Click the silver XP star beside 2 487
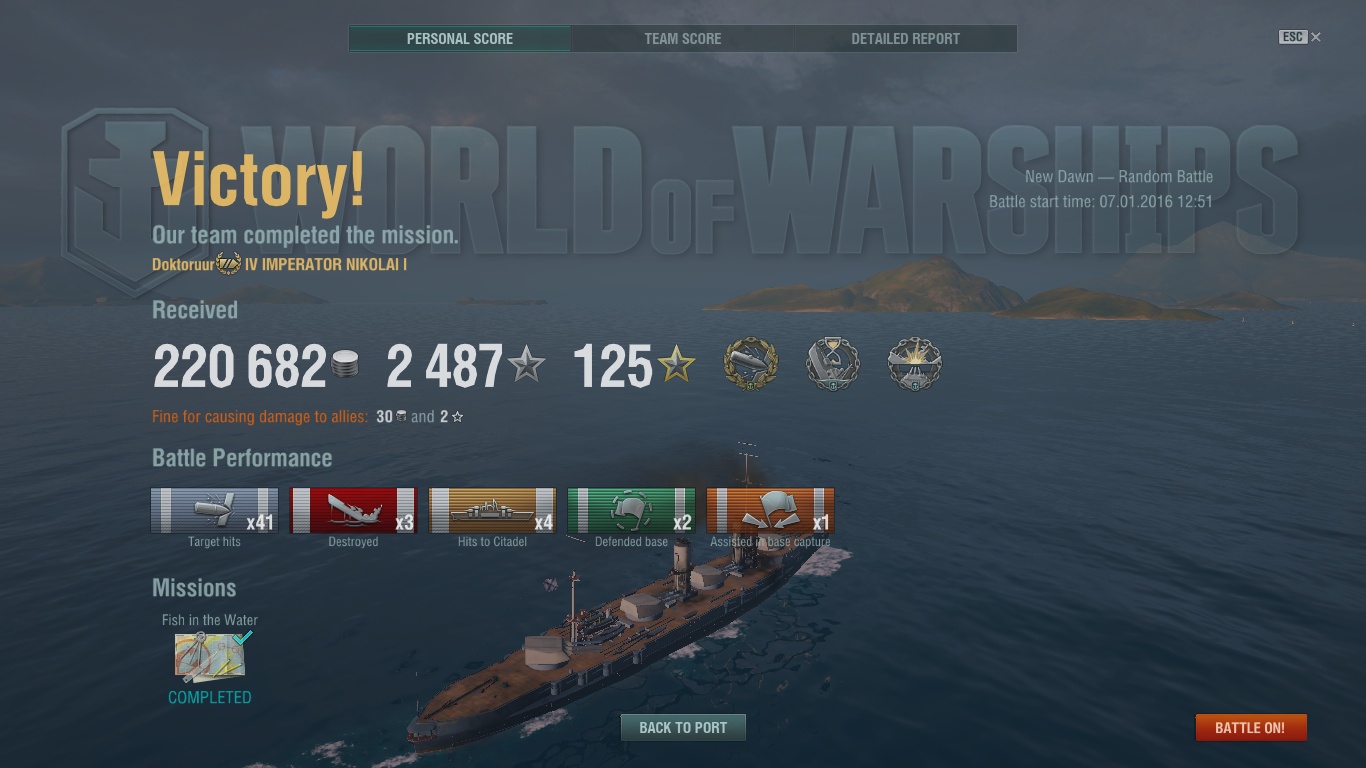This screenshot has width=1366, height=768. (526, 366)
